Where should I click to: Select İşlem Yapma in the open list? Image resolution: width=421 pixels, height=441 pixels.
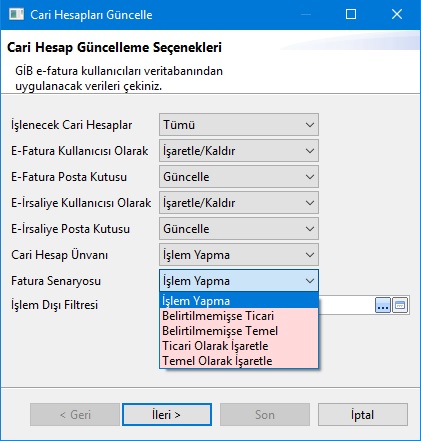[x=239, y=301]
